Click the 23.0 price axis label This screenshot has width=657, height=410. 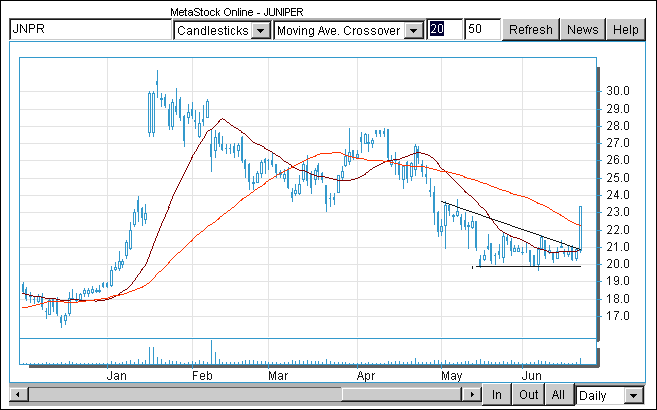pyautogui.click(x=618, y=212)
